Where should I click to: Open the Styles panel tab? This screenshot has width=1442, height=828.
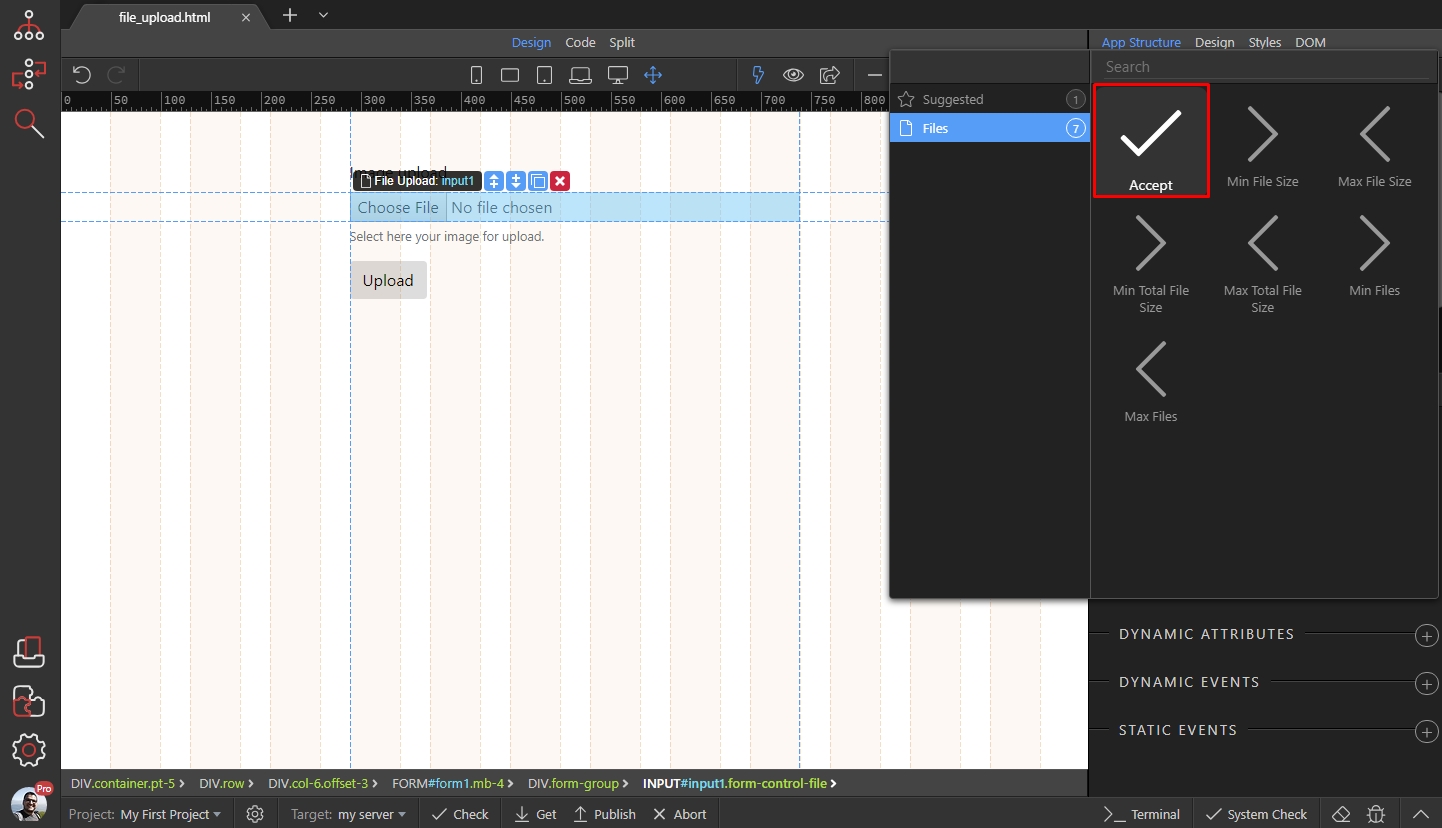click(x=1264, y=42)
